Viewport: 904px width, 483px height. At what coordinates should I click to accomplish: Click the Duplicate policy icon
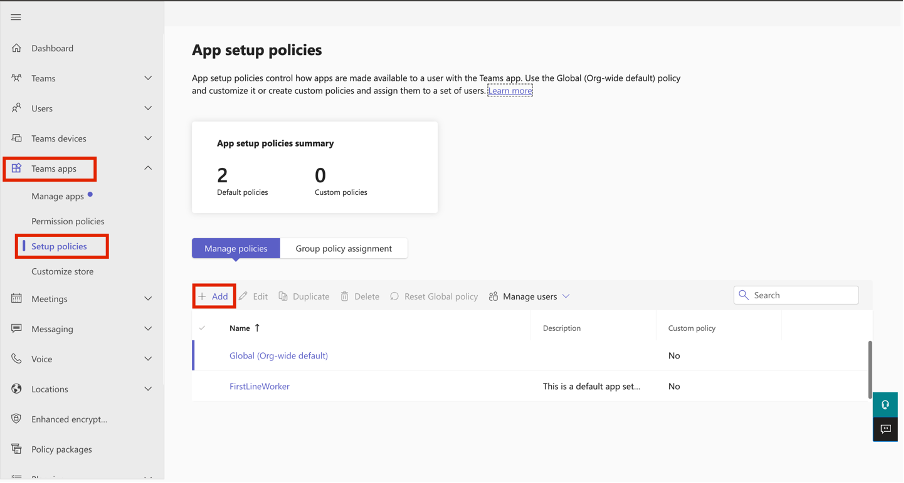(x=283, y=296)
